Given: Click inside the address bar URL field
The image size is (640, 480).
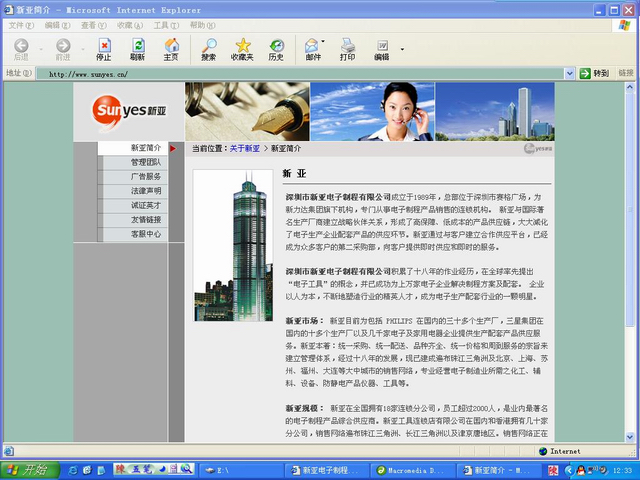Looking at the screenshot, I should coord(300,73).
